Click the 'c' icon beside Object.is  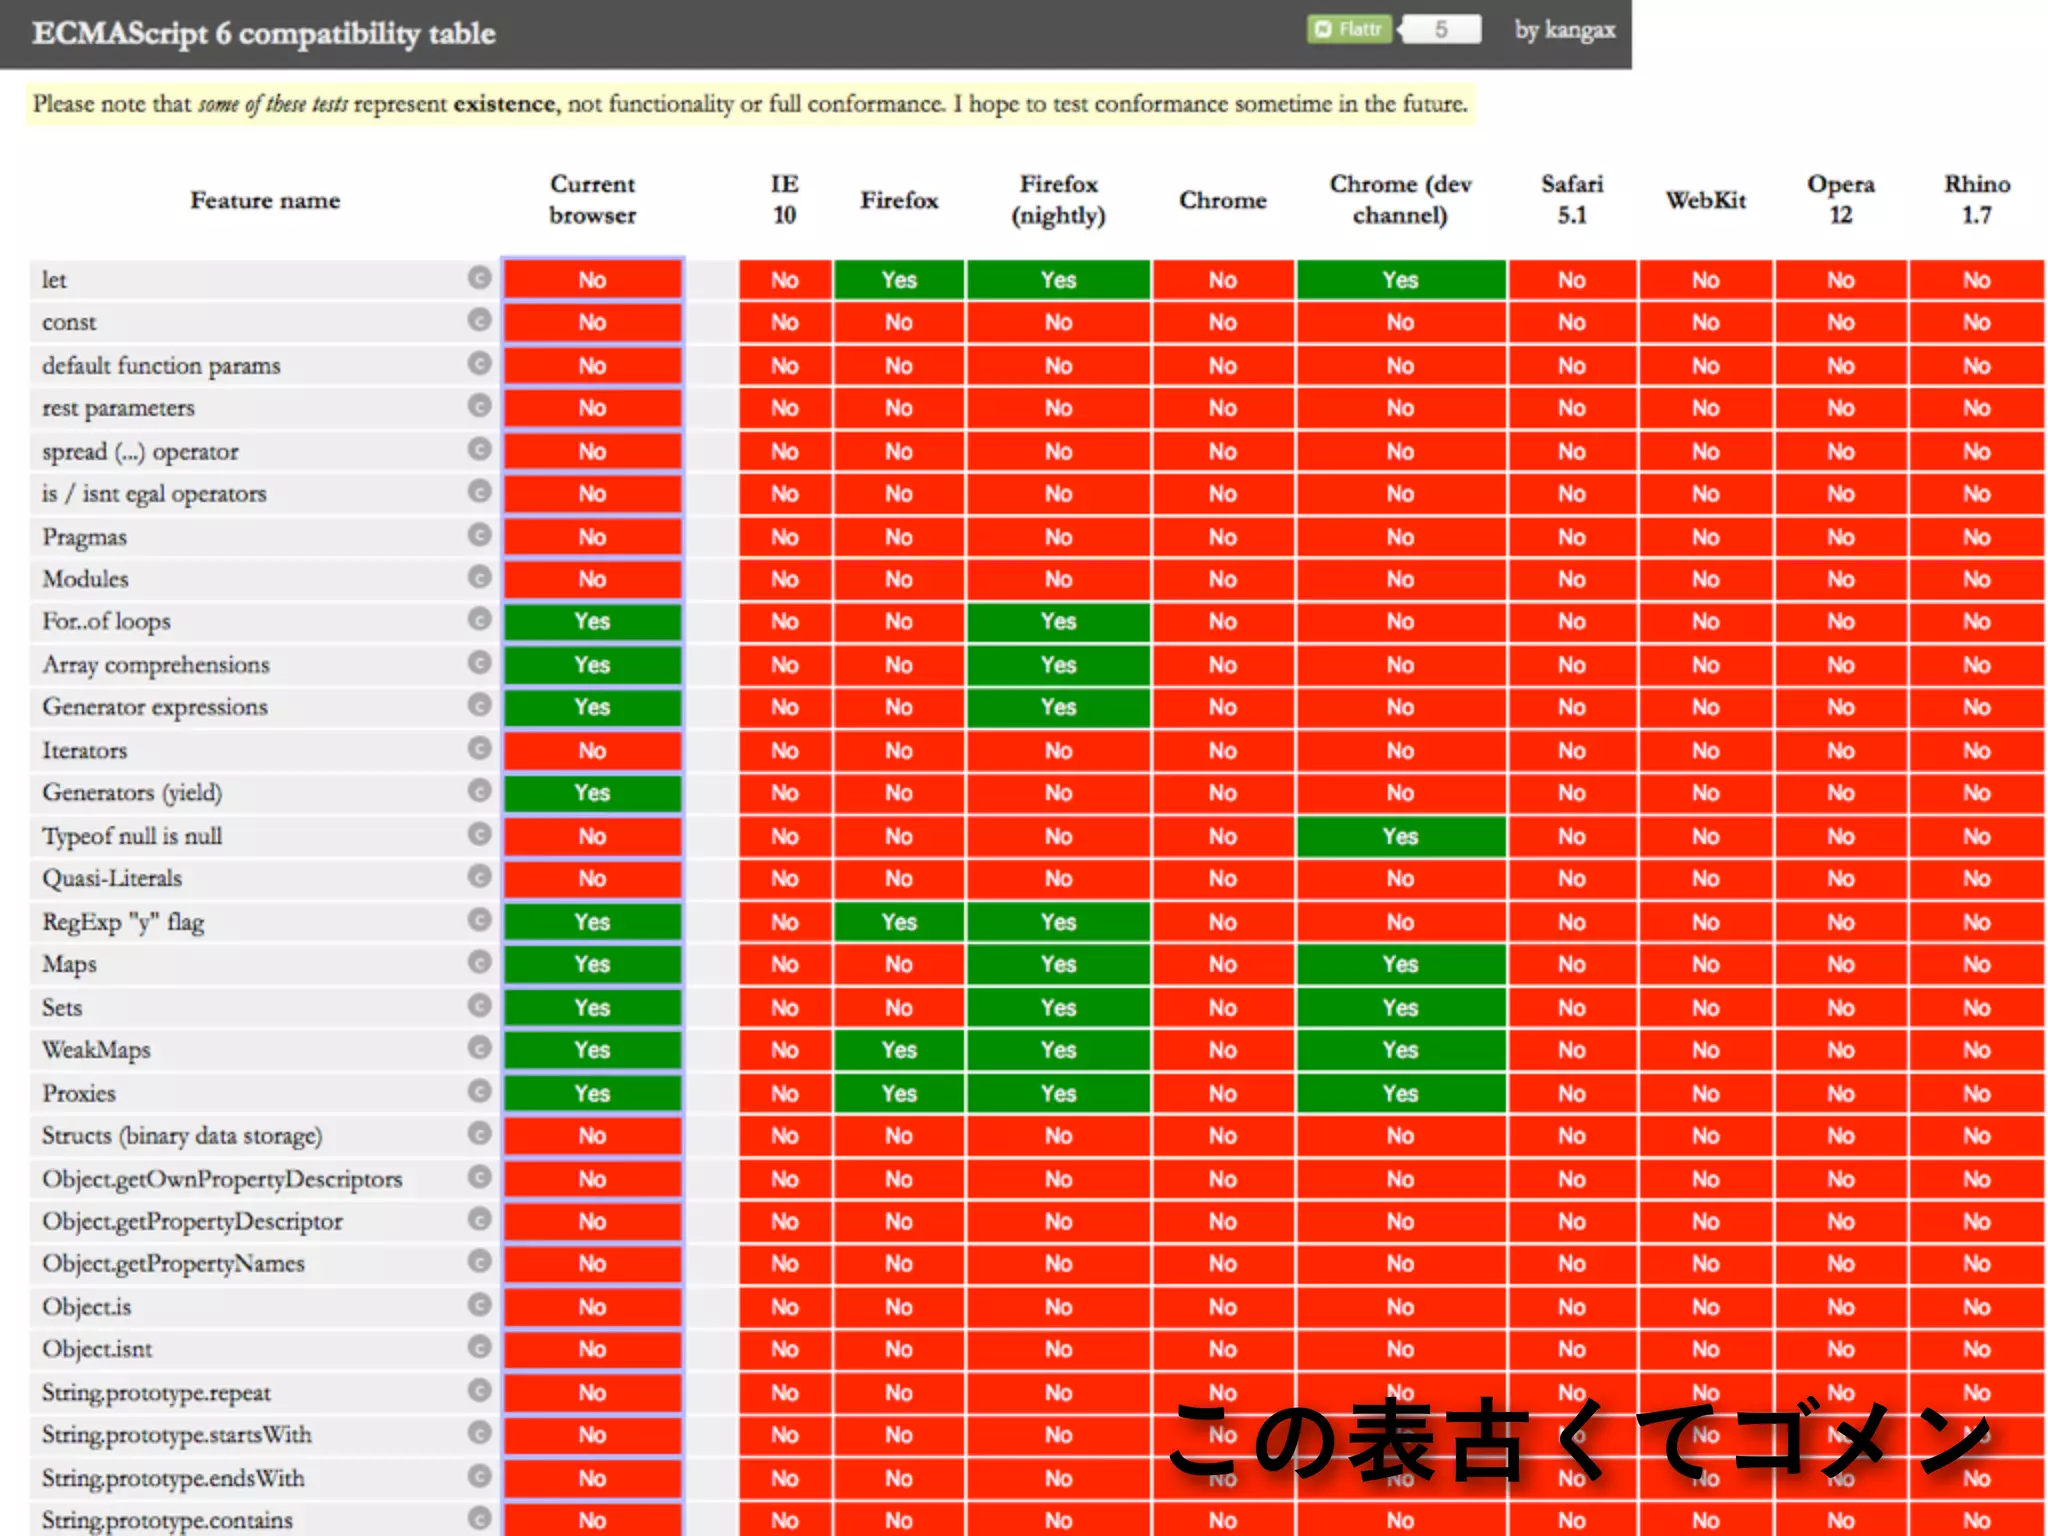[480, 1305]
